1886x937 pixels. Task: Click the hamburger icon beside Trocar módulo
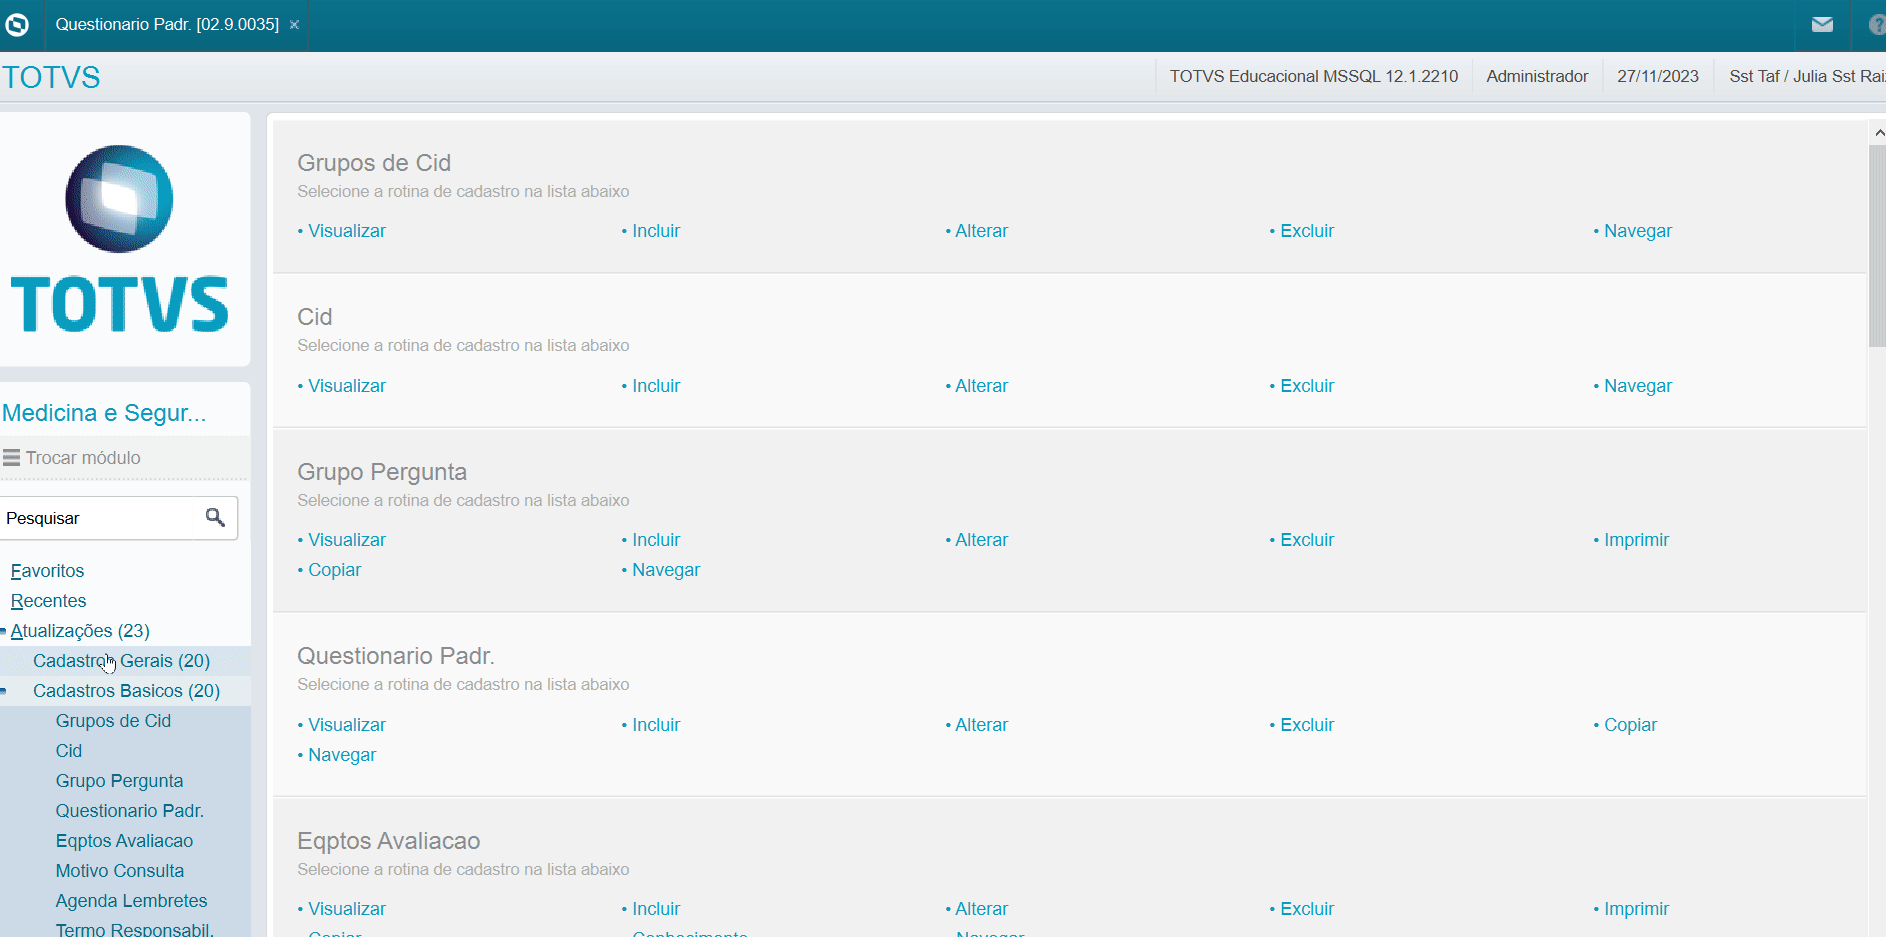12,458
